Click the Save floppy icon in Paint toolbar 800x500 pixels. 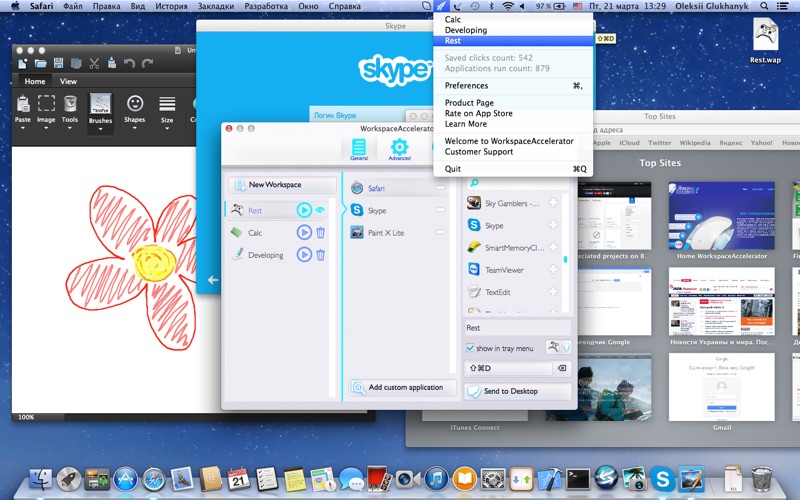59,63
